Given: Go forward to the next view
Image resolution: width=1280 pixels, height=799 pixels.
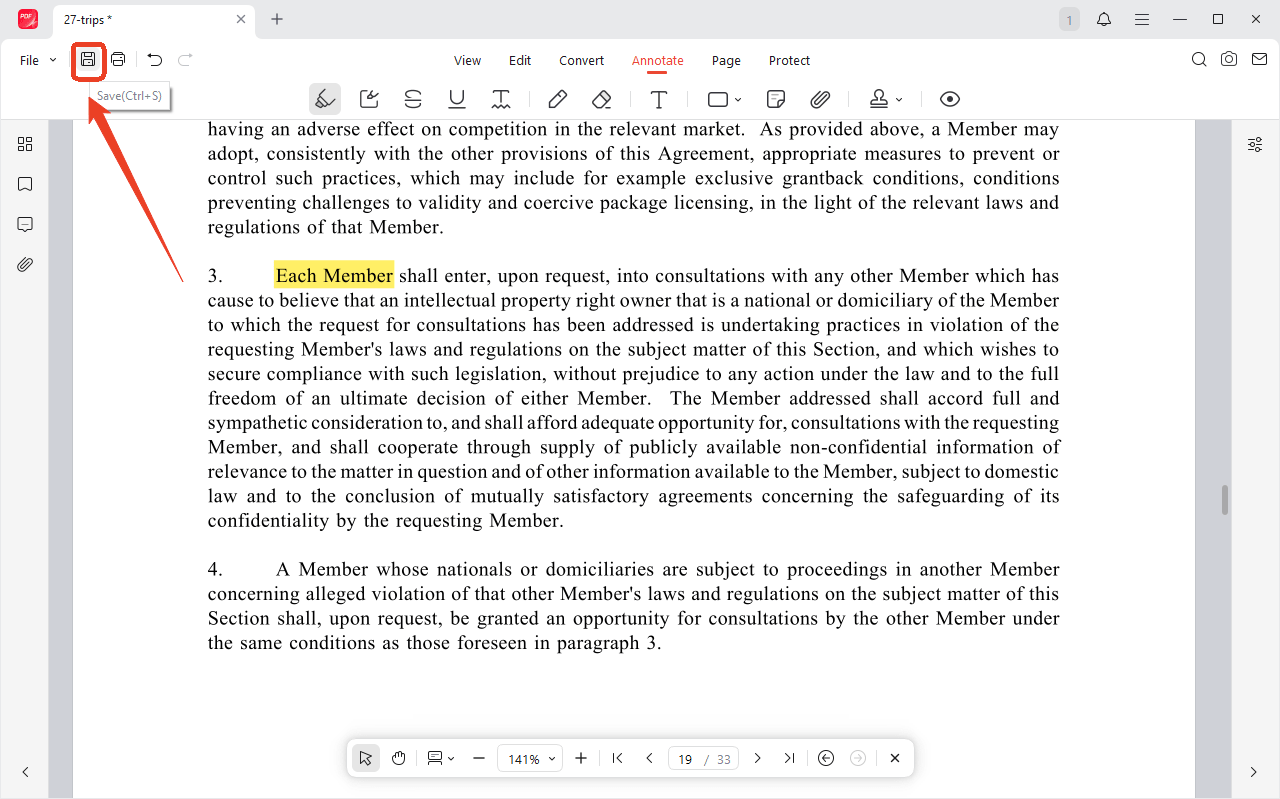Looking at the screenshot, I should click(858, 758).
